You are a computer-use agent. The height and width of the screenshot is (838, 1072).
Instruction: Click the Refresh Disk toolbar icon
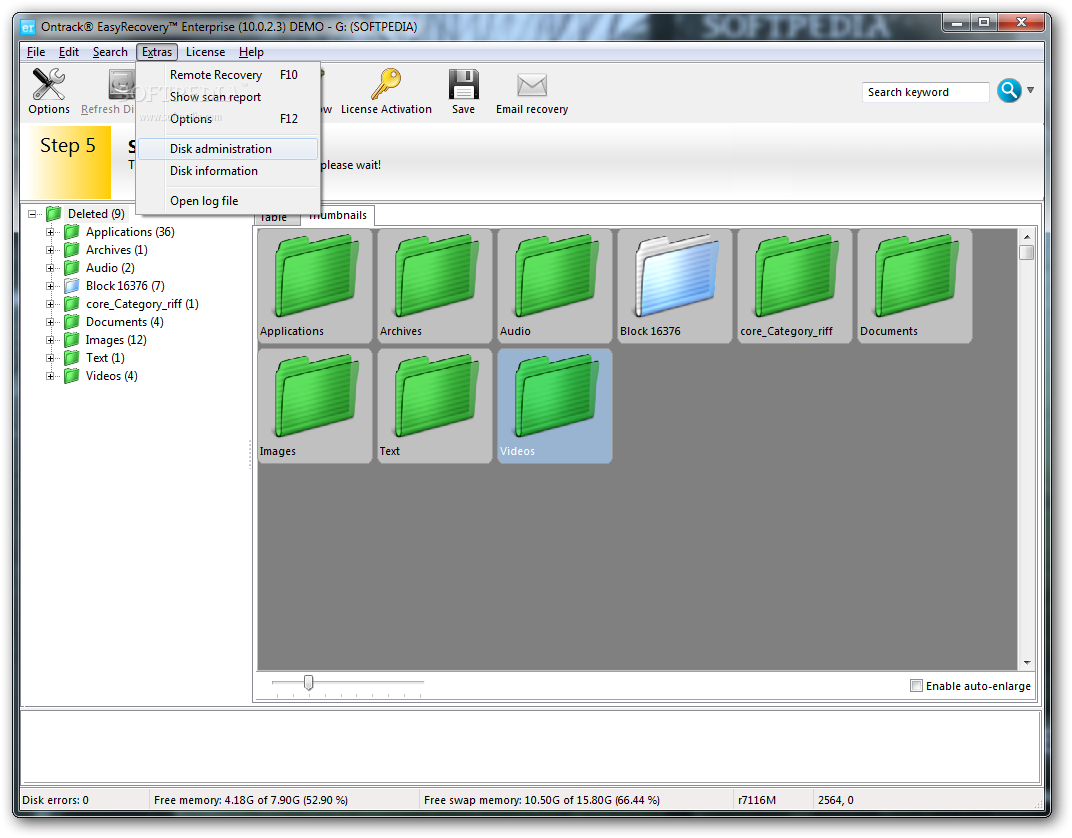(122, 85)
